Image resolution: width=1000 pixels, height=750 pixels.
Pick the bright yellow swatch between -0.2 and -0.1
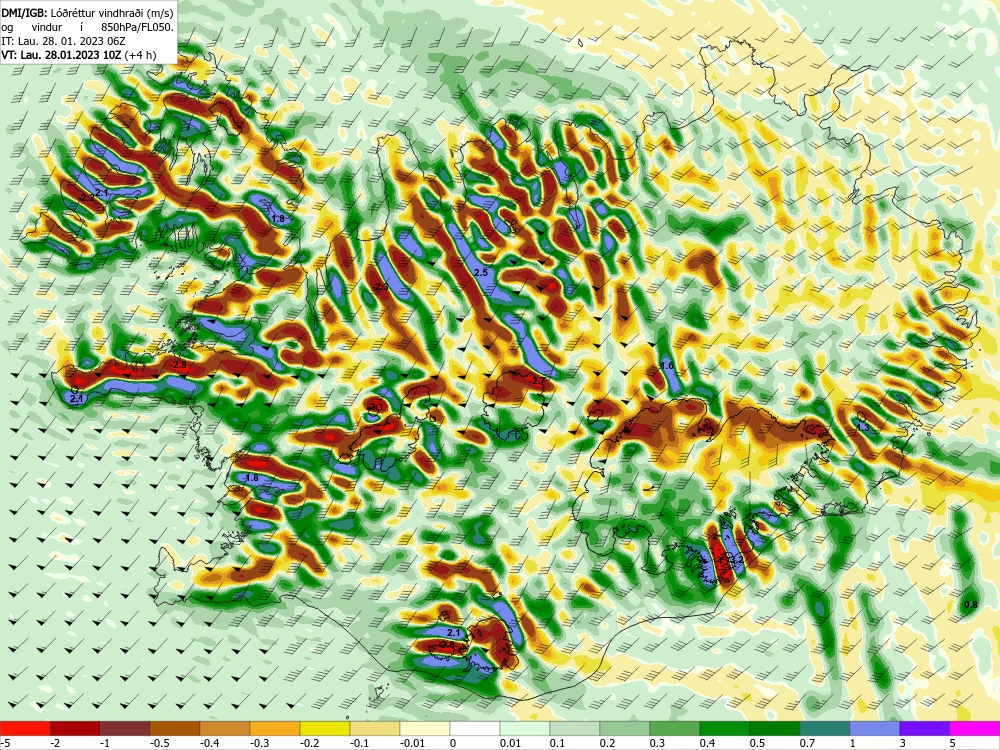pos(325,728)
